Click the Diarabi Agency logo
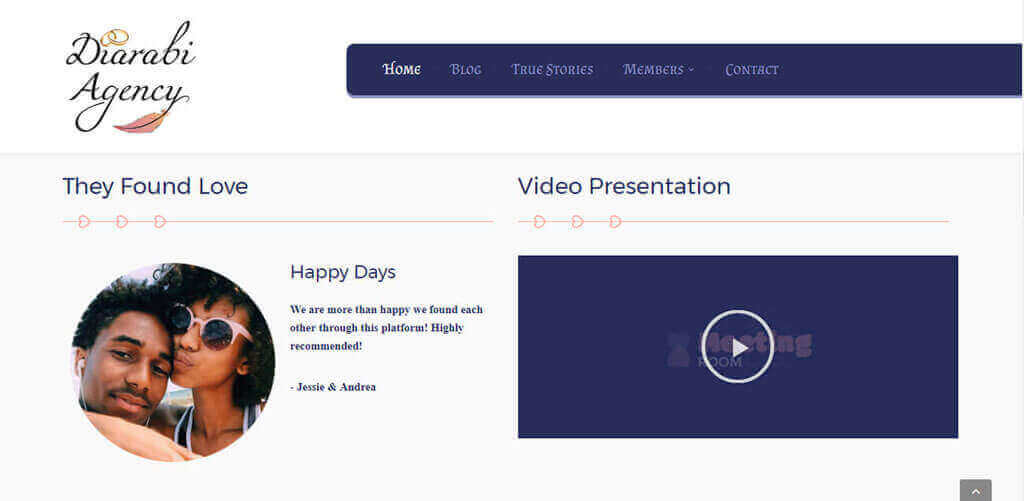Image resolution: width=1024 pixels, height=501 pixels. [130, 78]
